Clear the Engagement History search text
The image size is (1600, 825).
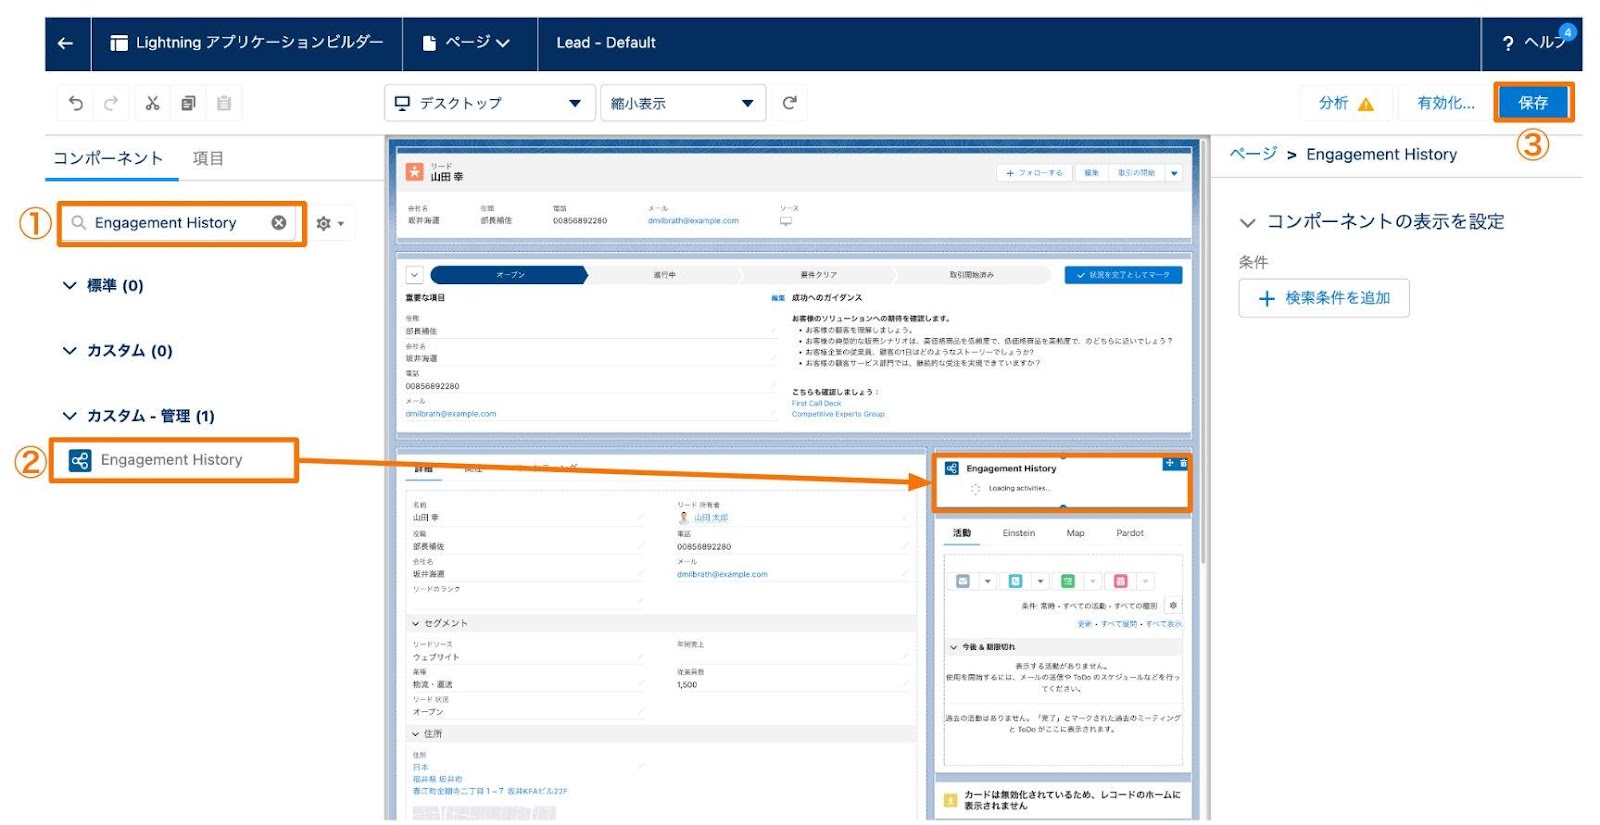tap(279, 223)
